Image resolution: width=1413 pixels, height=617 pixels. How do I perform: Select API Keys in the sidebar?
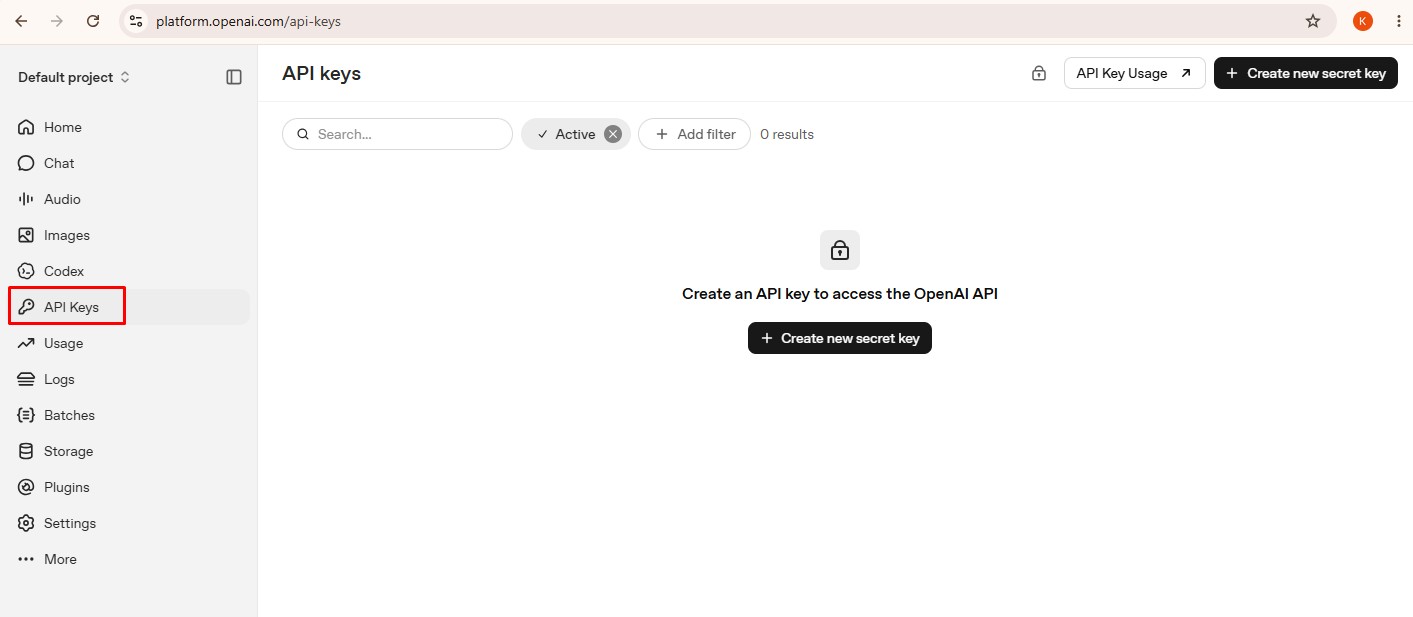128,307
